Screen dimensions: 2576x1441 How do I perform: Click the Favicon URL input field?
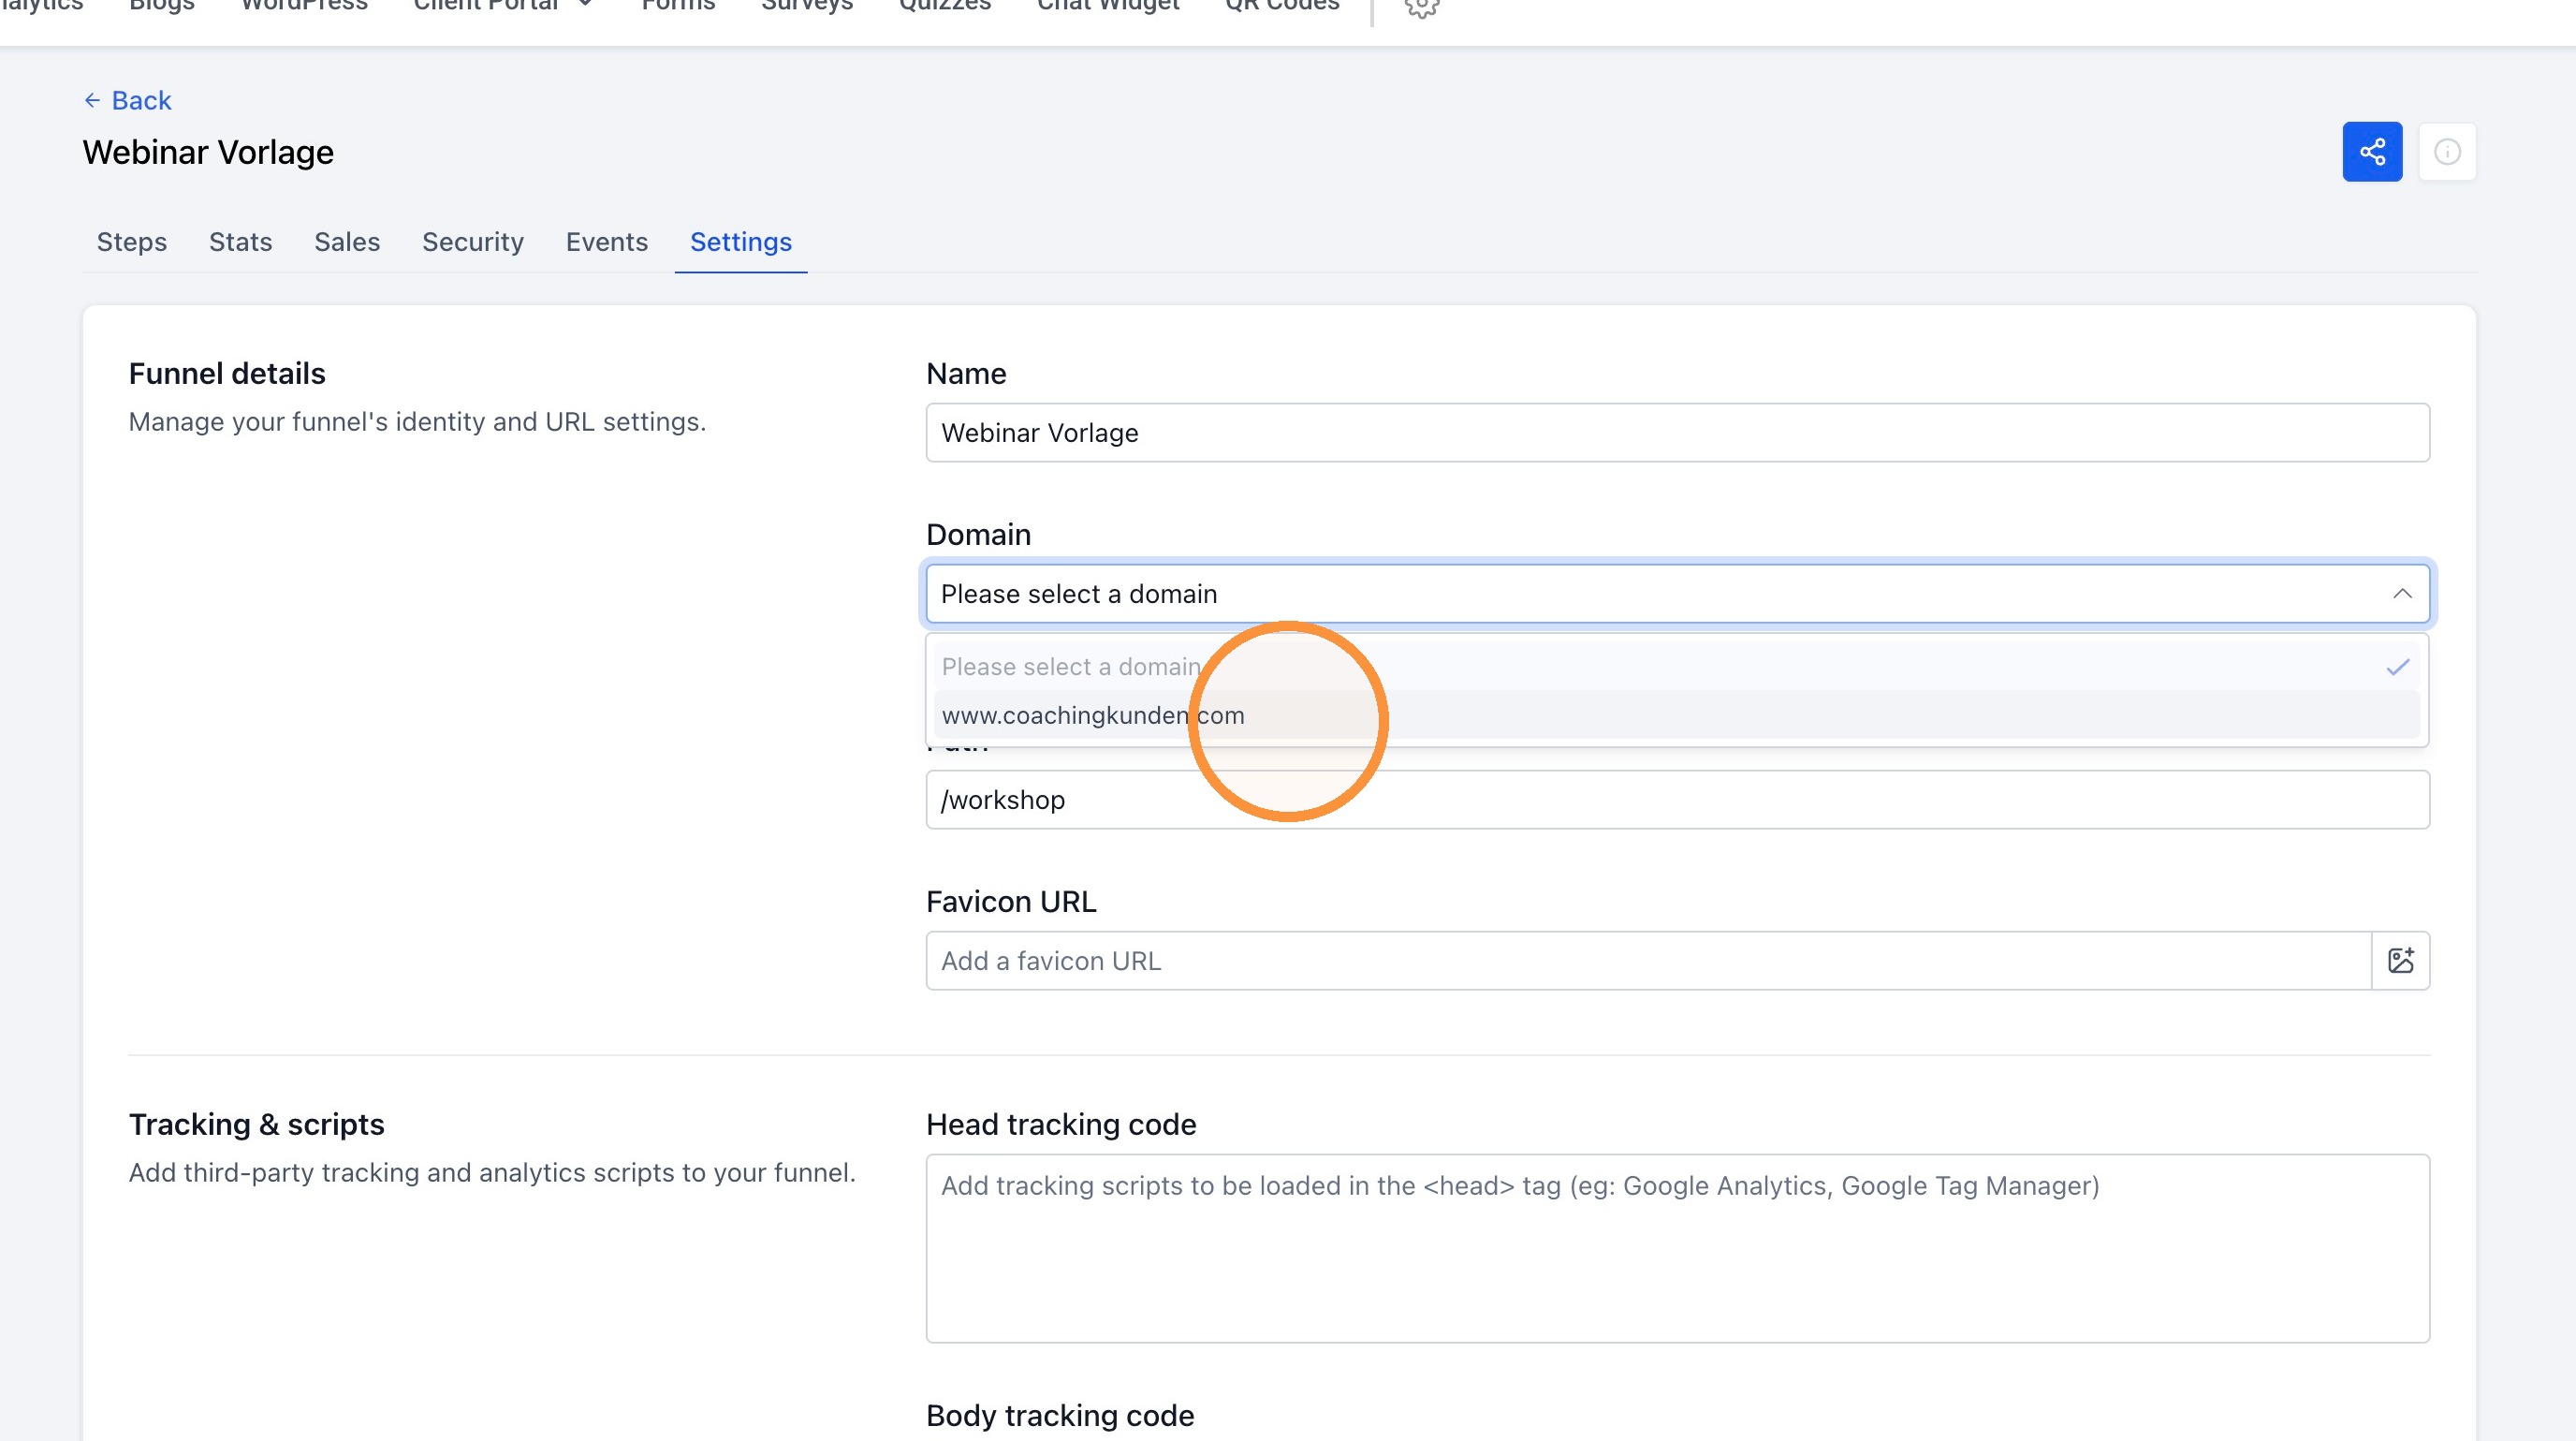coord(1648,960)
